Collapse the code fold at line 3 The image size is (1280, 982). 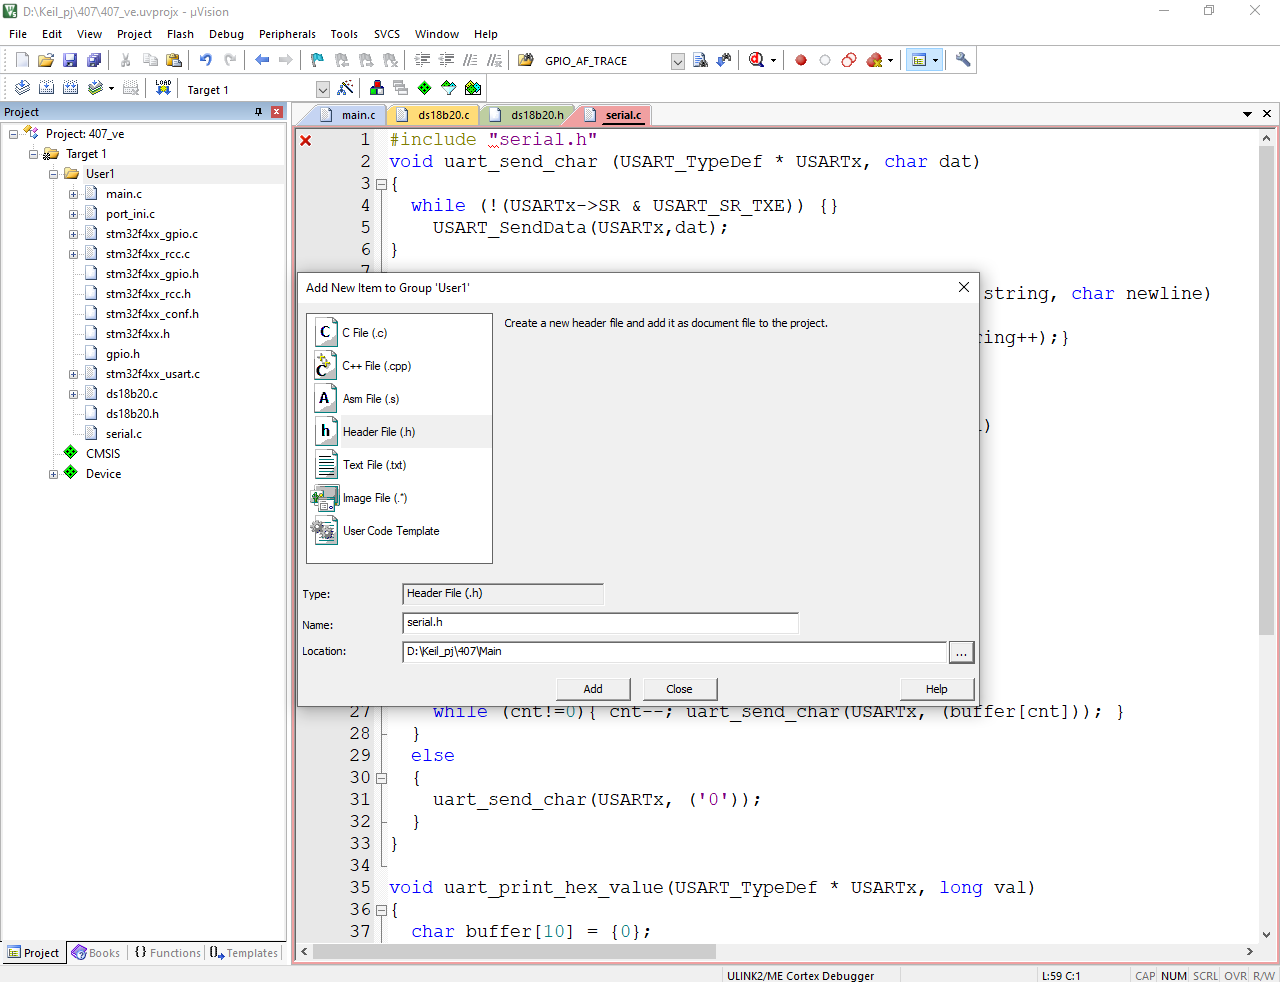(381, 184)
